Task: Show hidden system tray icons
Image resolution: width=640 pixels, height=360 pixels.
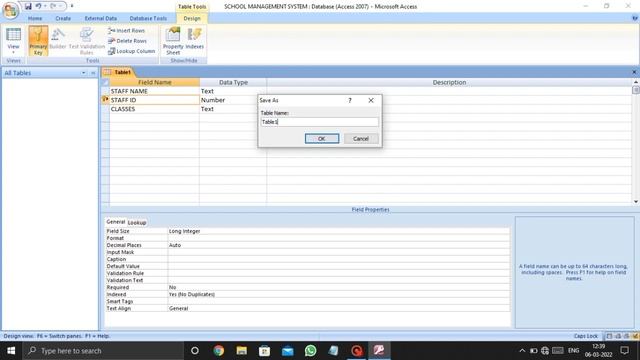Action: tap(522, 351)
